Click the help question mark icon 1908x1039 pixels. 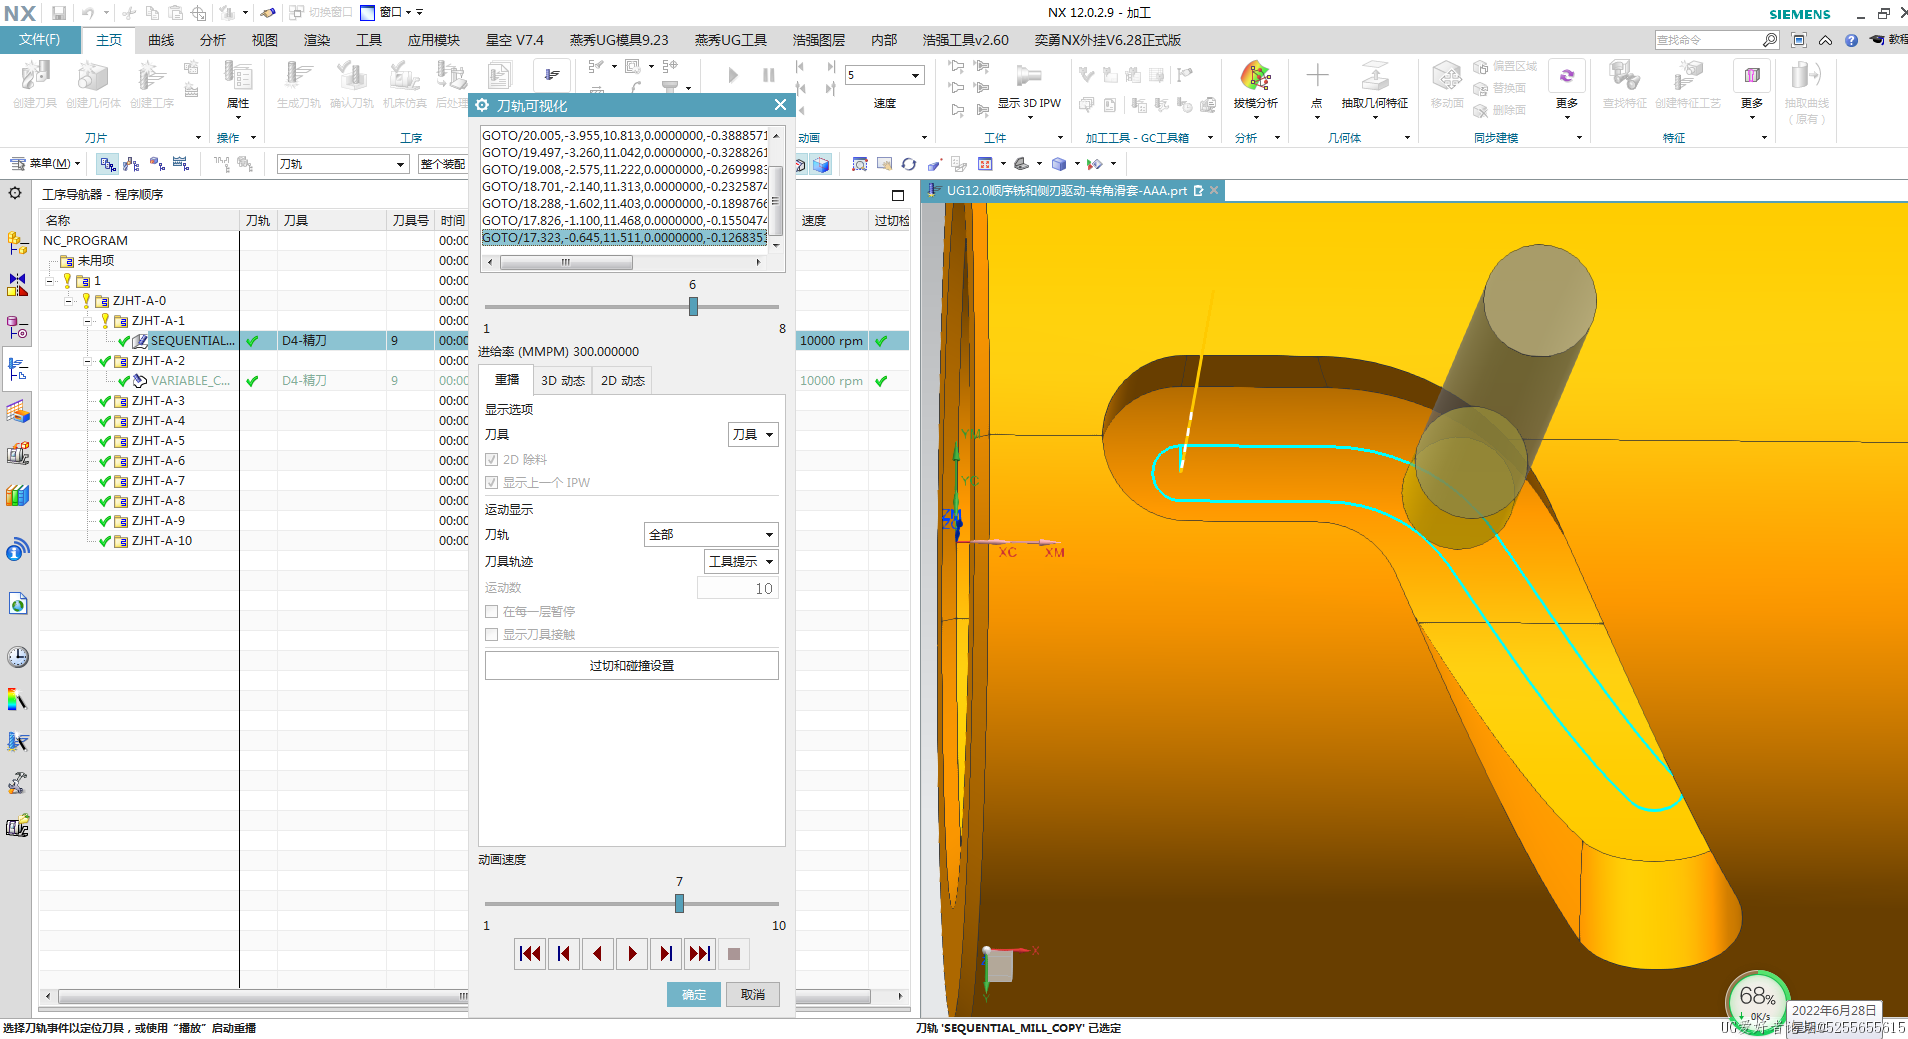(1851, 40)
